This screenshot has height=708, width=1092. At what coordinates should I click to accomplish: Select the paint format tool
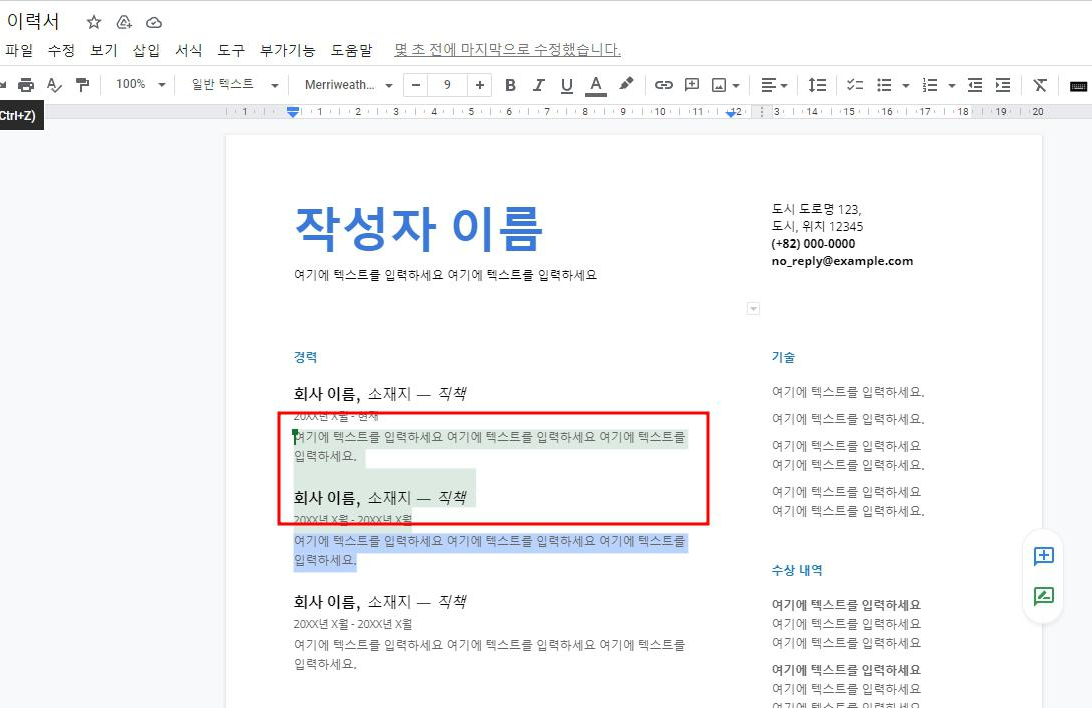82,85
